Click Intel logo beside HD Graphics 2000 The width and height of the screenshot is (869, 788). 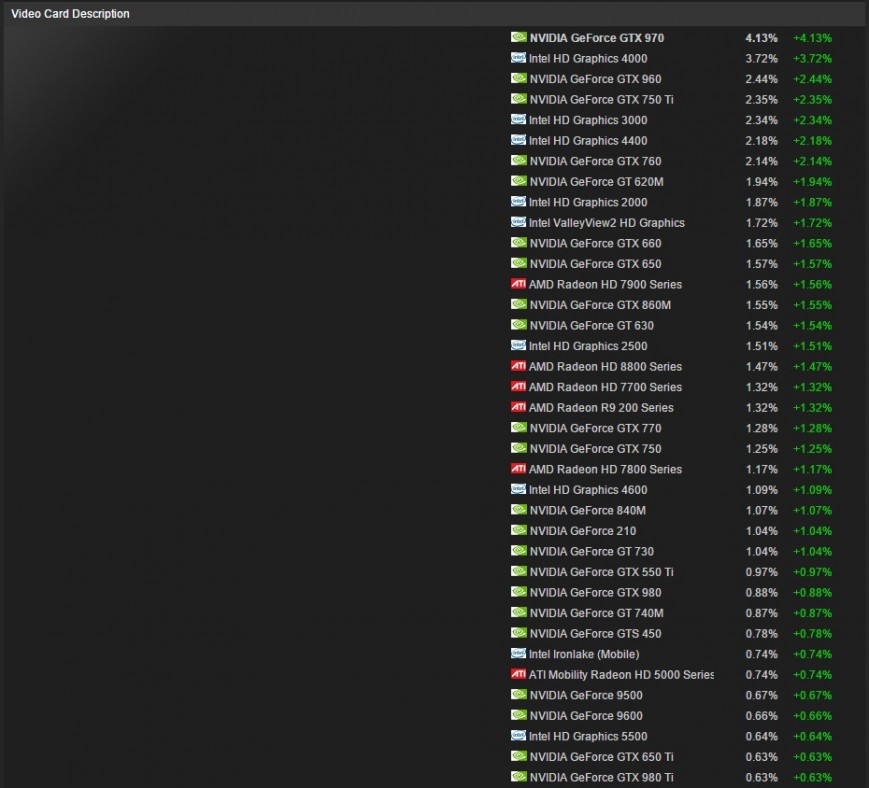(x=518, y=201)
